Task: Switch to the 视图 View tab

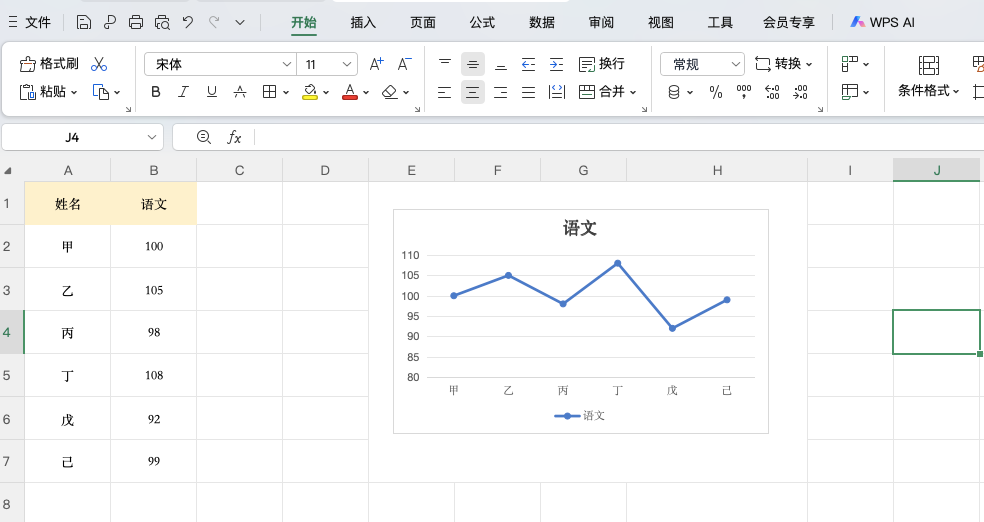Action: point(661,23)
